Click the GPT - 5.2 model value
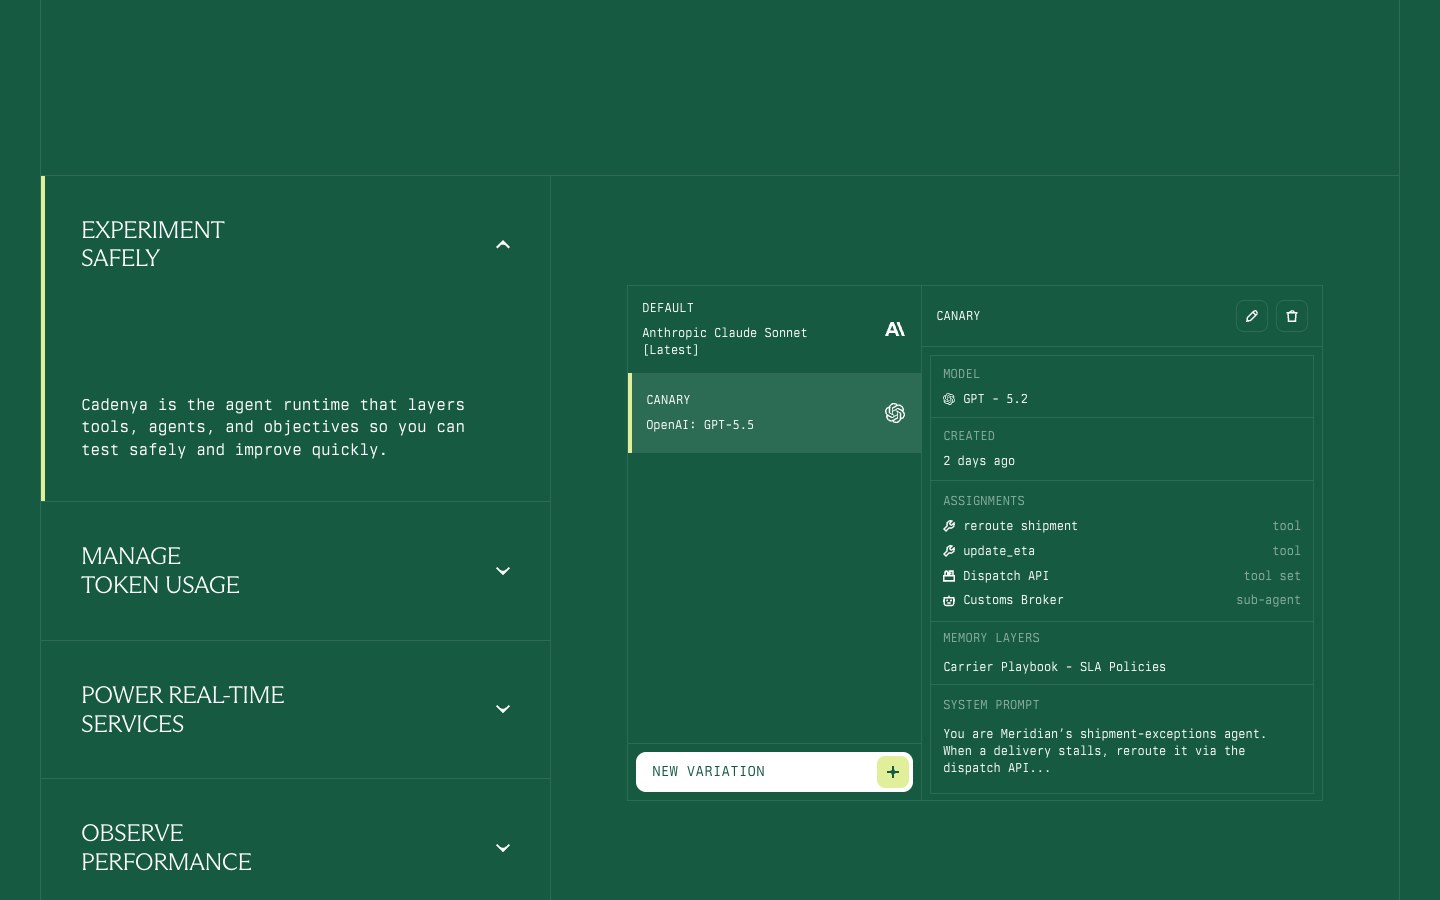Image resolution: width=1440 pixels, height=900 pixels. coord(995,399)
